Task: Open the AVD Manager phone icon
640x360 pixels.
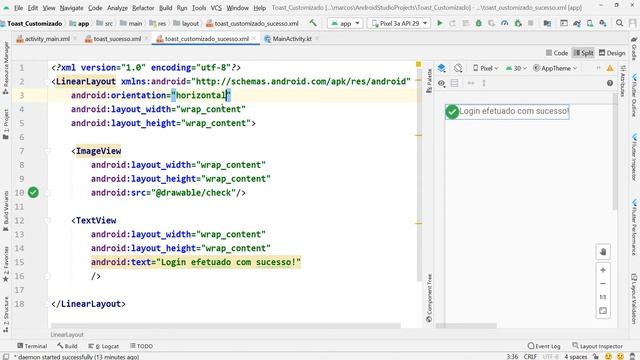Action: pos(590,23)
